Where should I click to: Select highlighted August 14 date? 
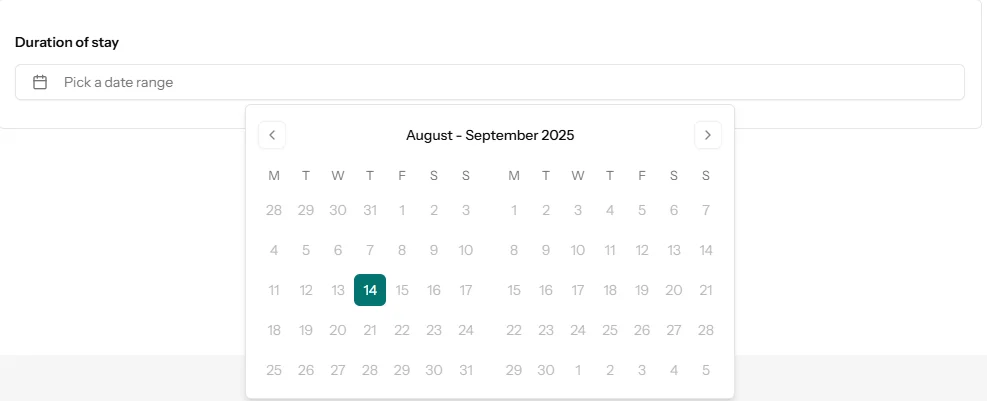[370, 290]
